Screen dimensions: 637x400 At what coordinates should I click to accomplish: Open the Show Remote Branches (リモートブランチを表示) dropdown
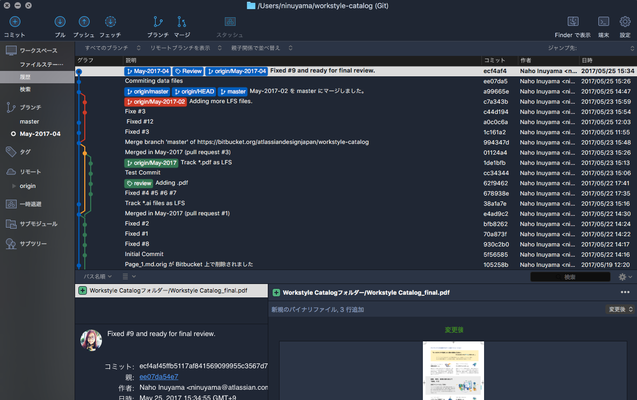tap(186, 48)
